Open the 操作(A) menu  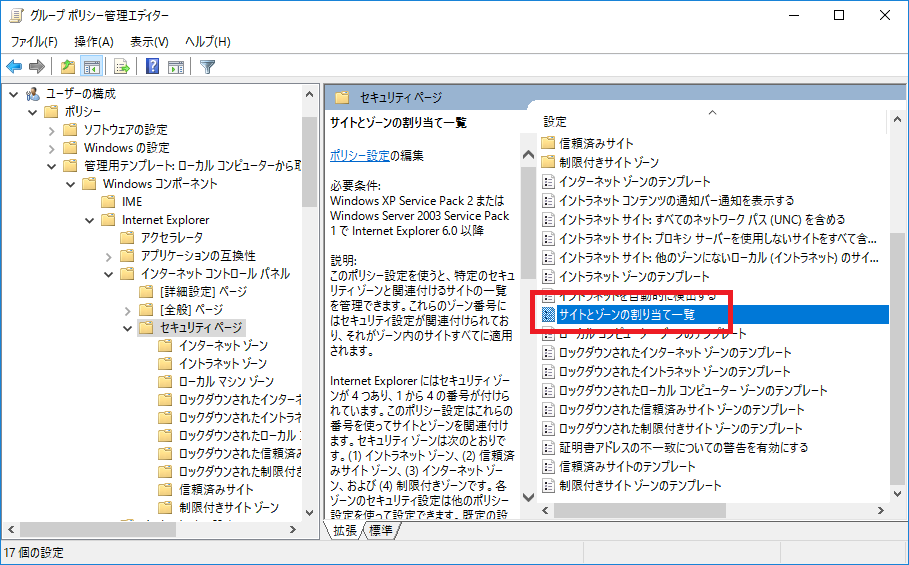[x=94, y=42]
